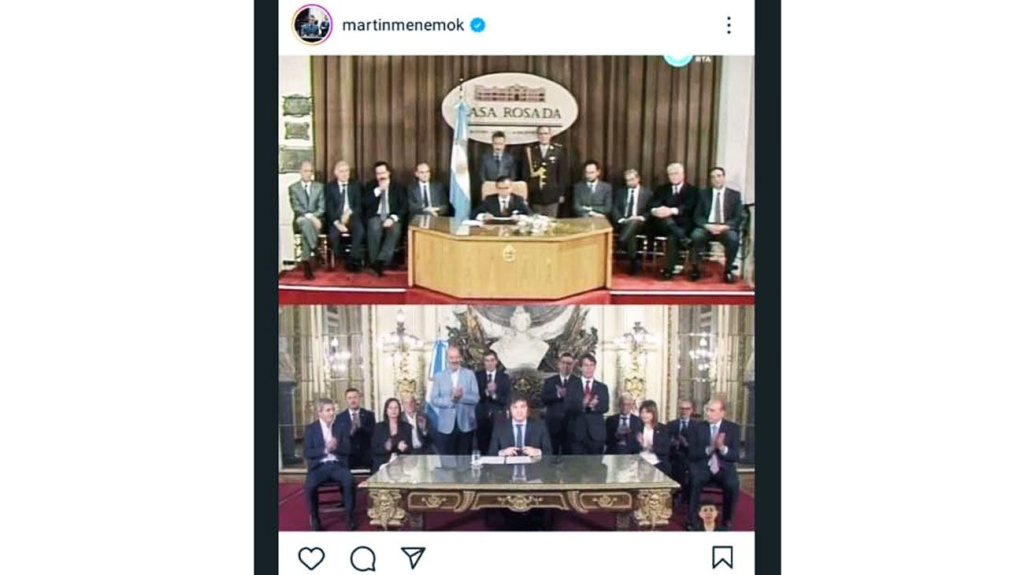Screen dimensions: 1024x575
Task: Save the post with the bookmark icon
Action: pyautogui.click(x=722, y=557)
